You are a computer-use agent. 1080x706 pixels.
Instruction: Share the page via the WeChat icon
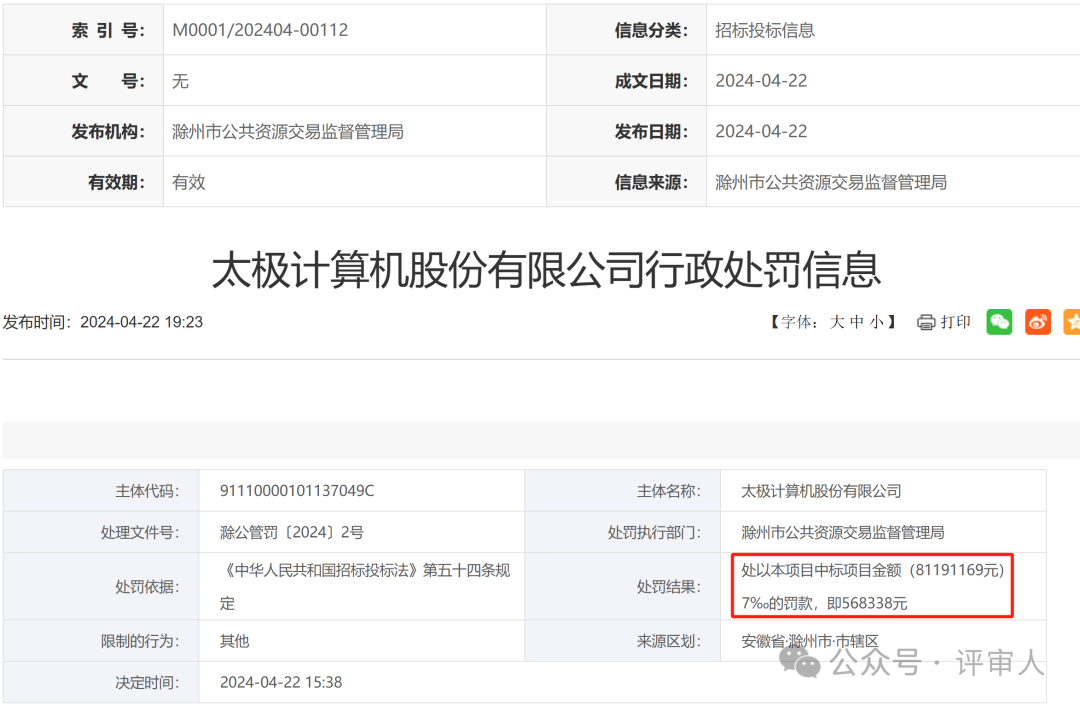click(x=999, y=322)
